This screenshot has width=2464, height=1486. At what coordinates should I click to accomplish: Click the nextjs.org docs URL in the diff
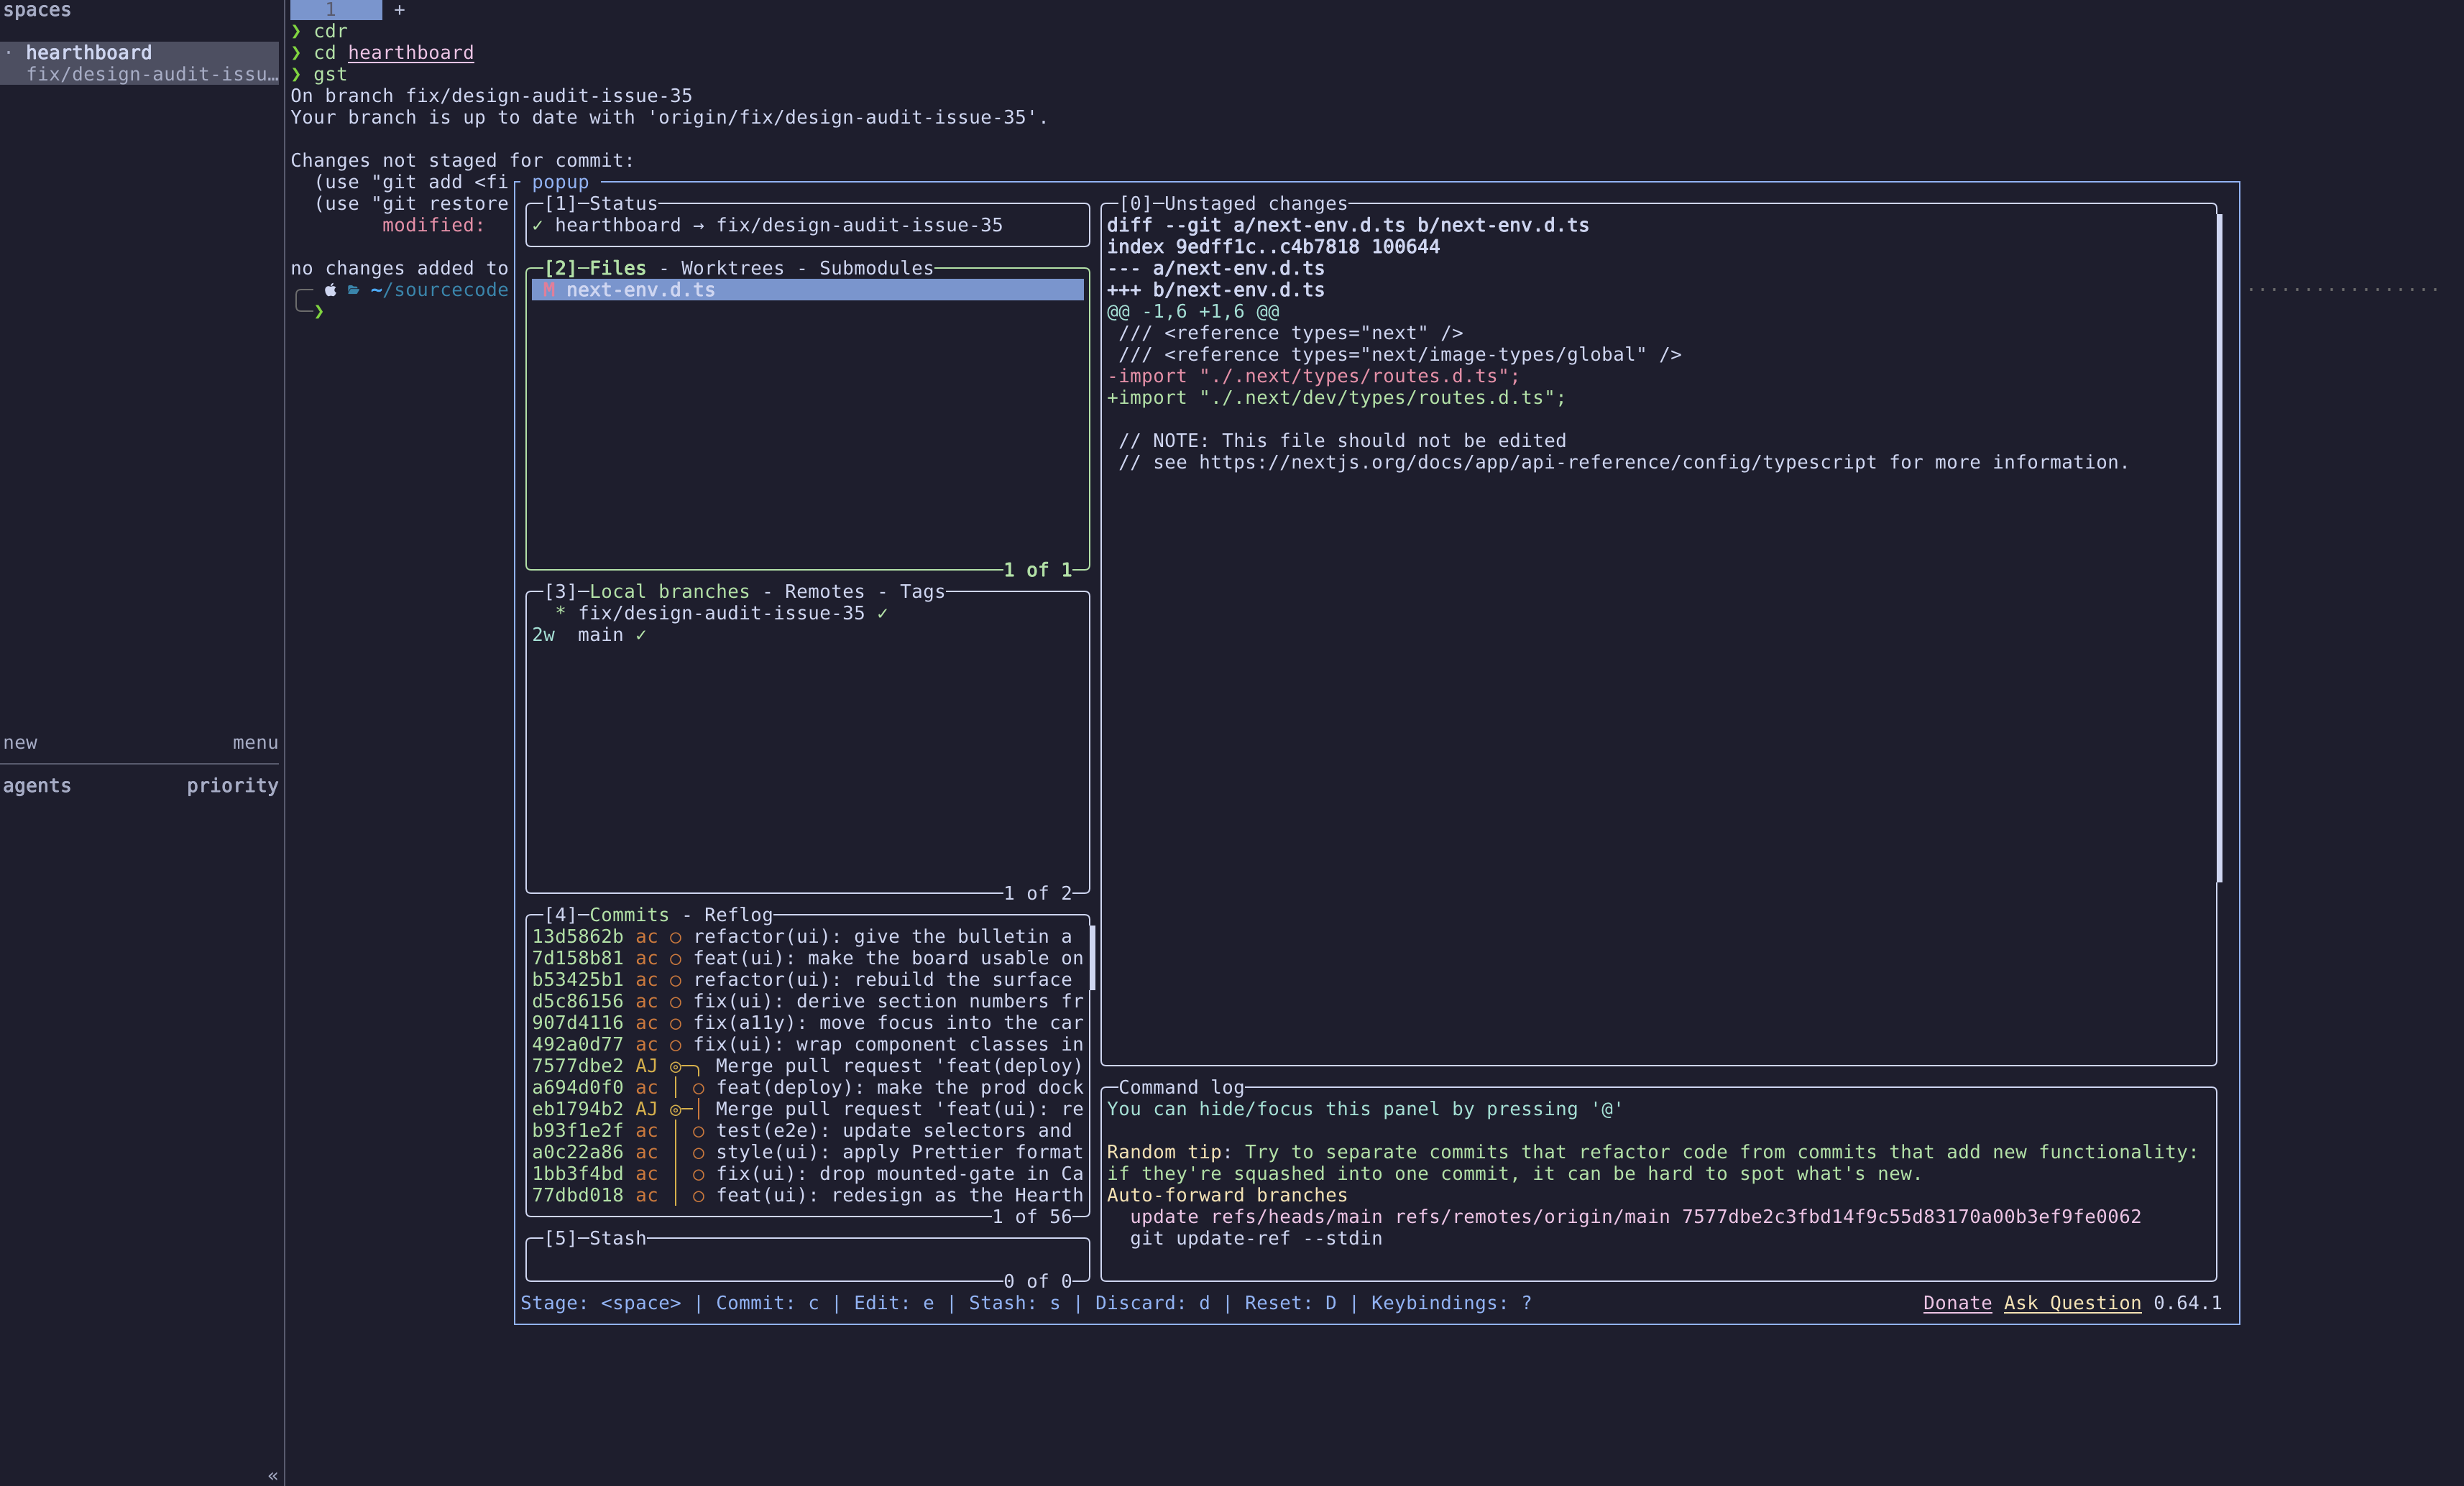point(1537,462)
